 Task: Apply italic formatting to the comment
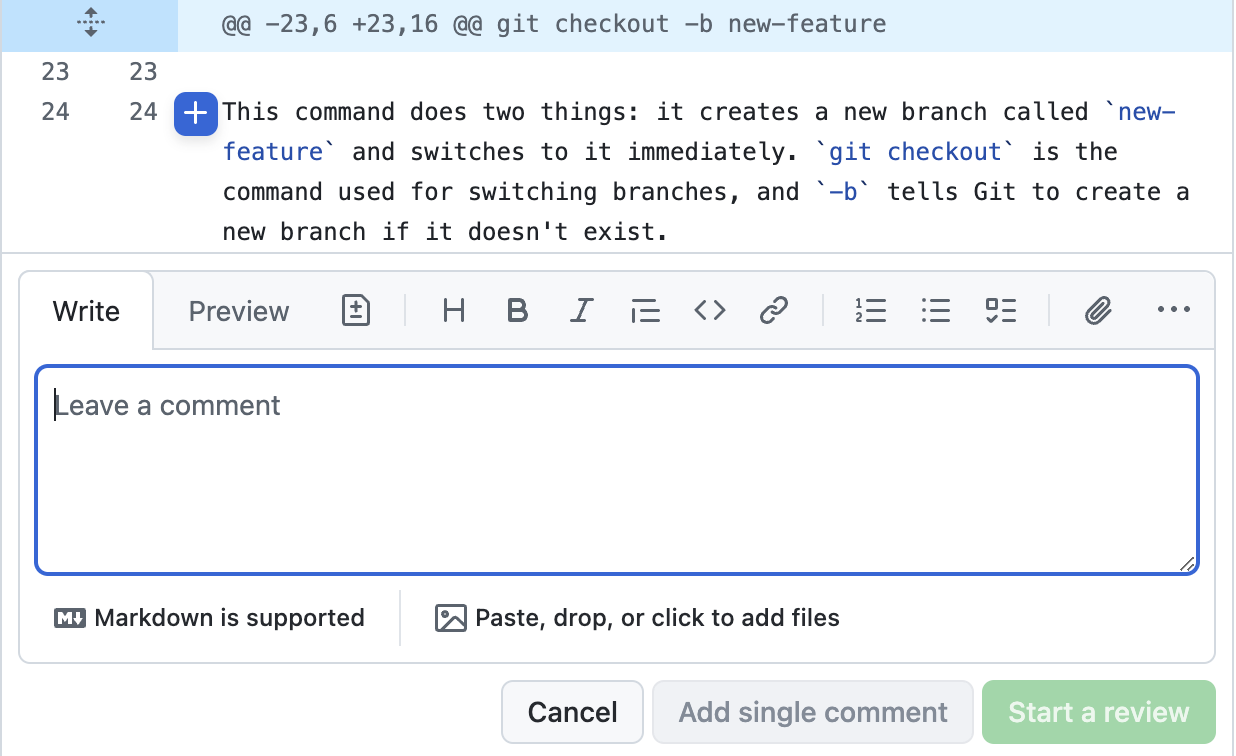pos(581,311)
